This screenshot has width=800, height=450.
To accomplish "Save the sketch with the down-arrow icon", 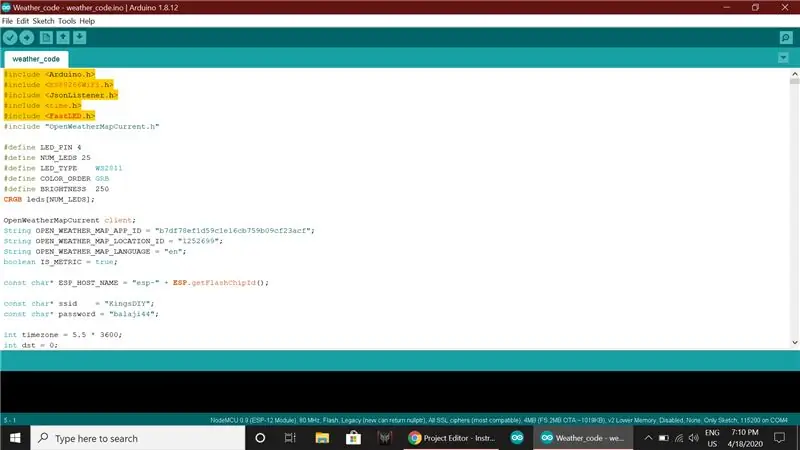I will (80, 37).
